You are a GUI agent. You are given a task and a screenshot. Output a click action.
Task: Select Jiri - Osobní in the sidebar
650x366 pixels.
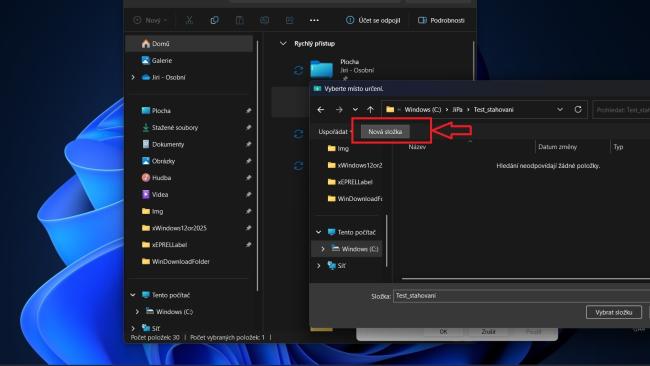[x=163, y=77]
